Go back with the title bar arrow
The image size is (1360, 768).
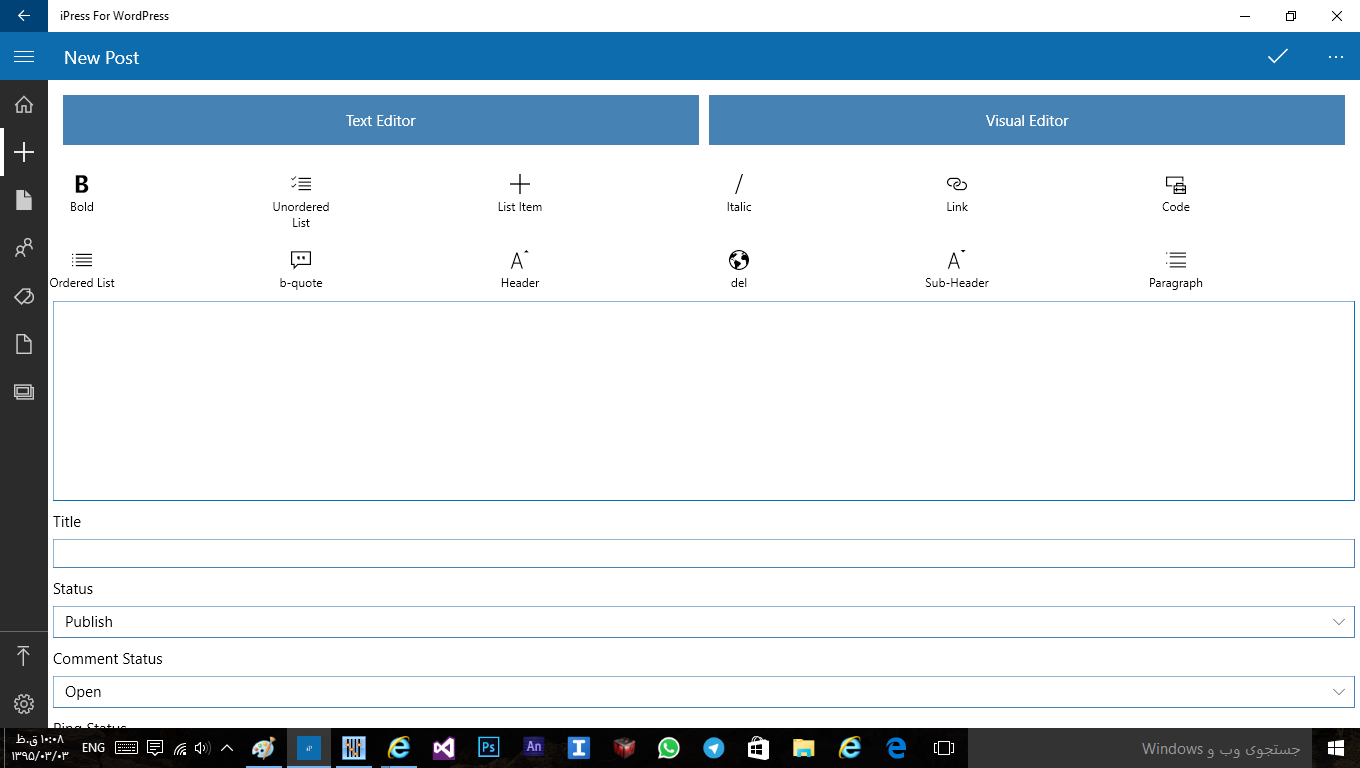click(24, 16)
